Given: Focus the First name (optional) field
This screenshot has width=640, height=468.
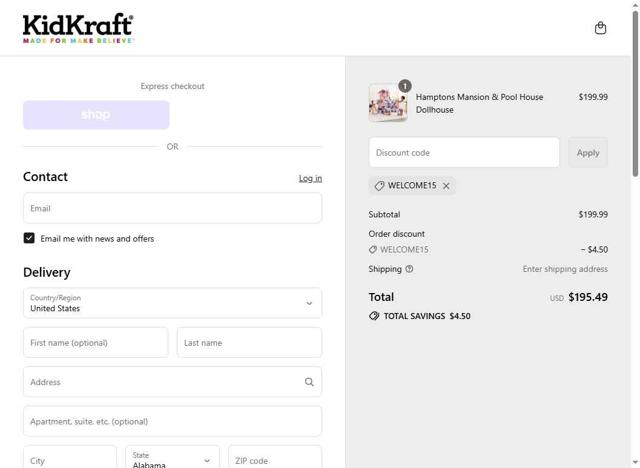Looking at the screenshot, I should (x=96, y=343).
